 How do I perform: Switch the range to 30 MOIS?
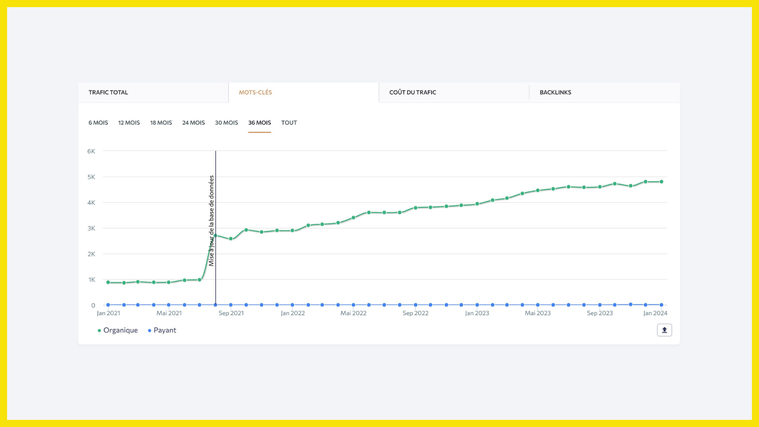(x=226, y=123)
